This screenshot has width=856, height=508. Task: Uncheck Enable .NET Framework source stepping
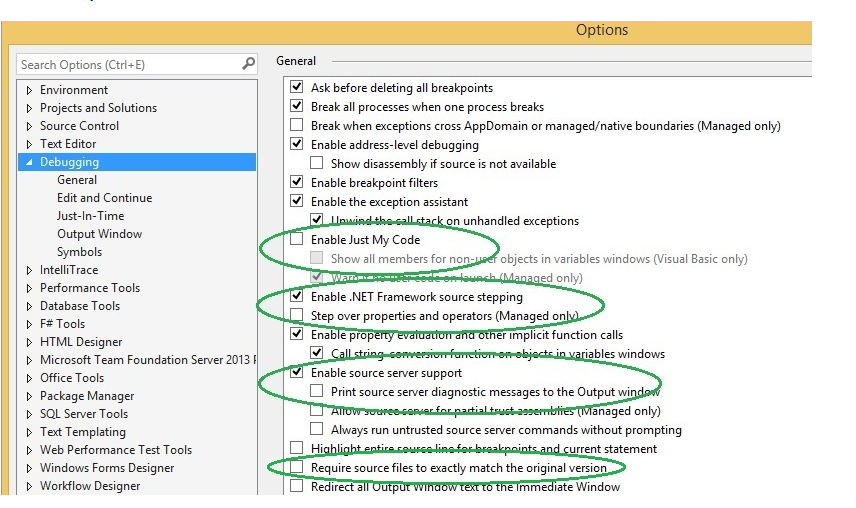point(296,296)
